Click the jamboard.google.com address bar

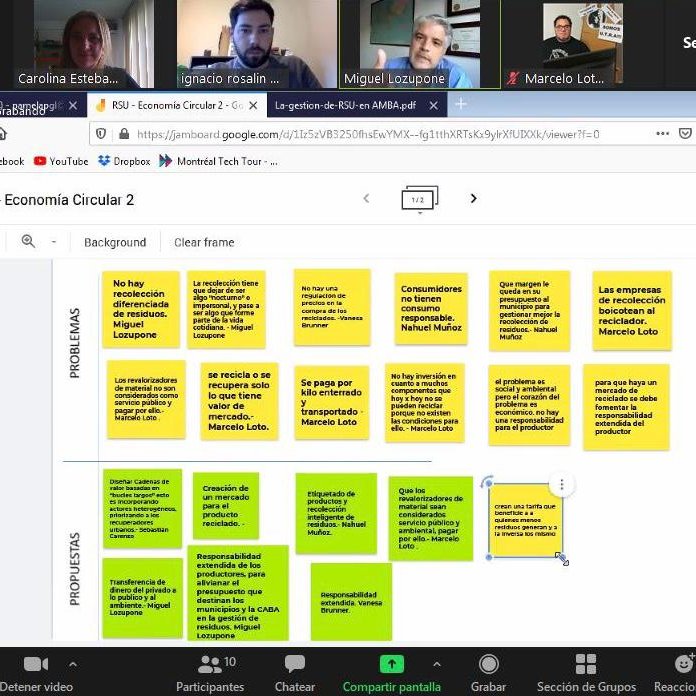point(368,134)
